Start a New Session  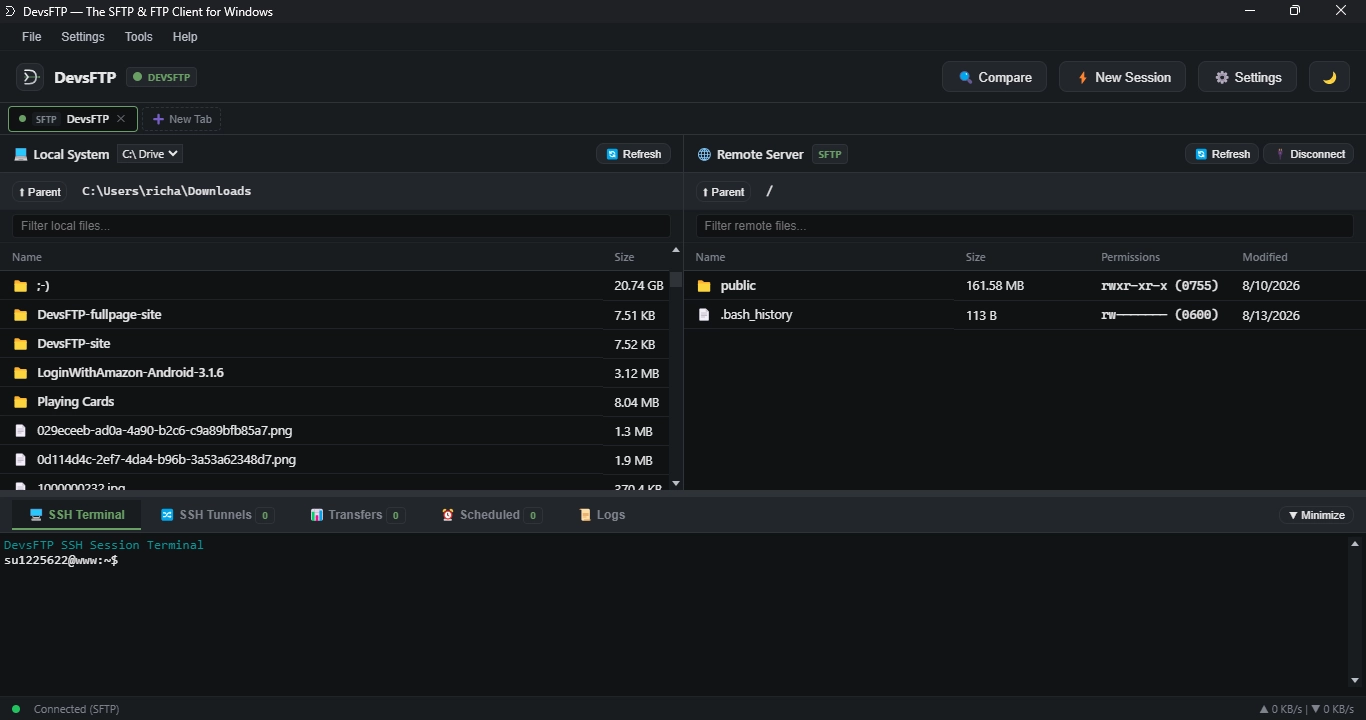coord(1122,77)
